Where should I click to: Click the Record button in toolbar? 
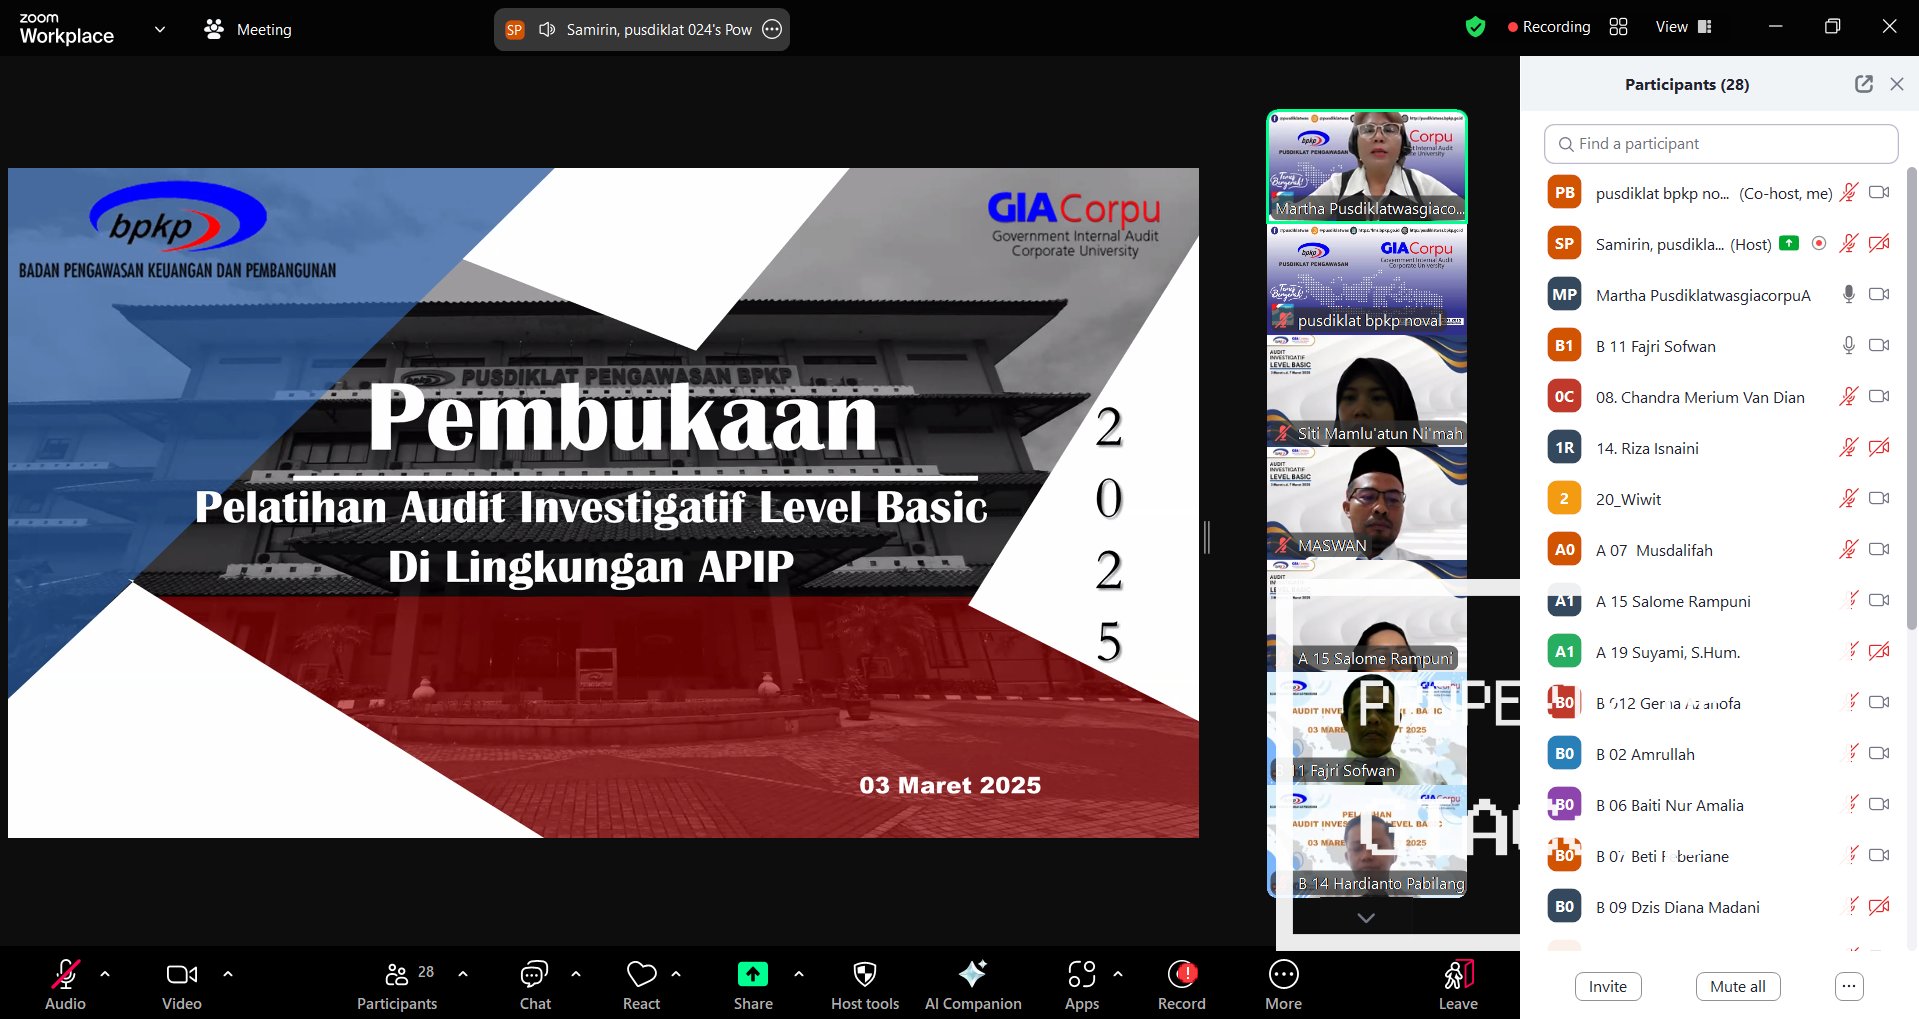click(x=1181, y=985)
